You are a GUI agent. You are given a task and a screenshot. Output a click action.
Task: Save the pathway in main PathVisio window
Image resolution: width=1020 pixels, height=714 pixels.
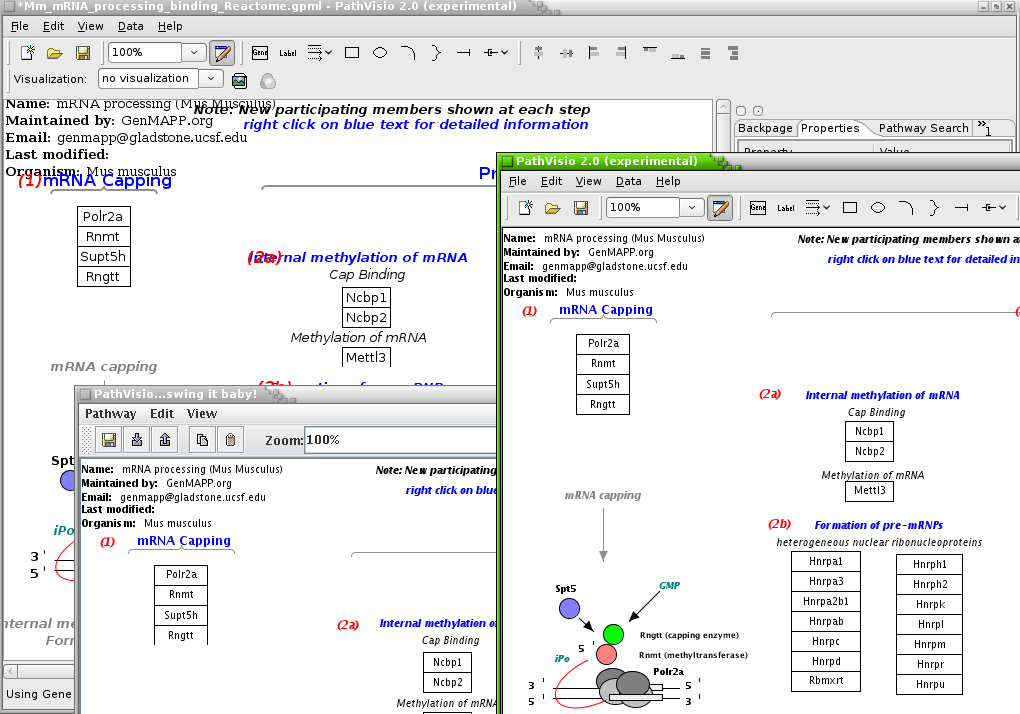(x=83, y=53)
